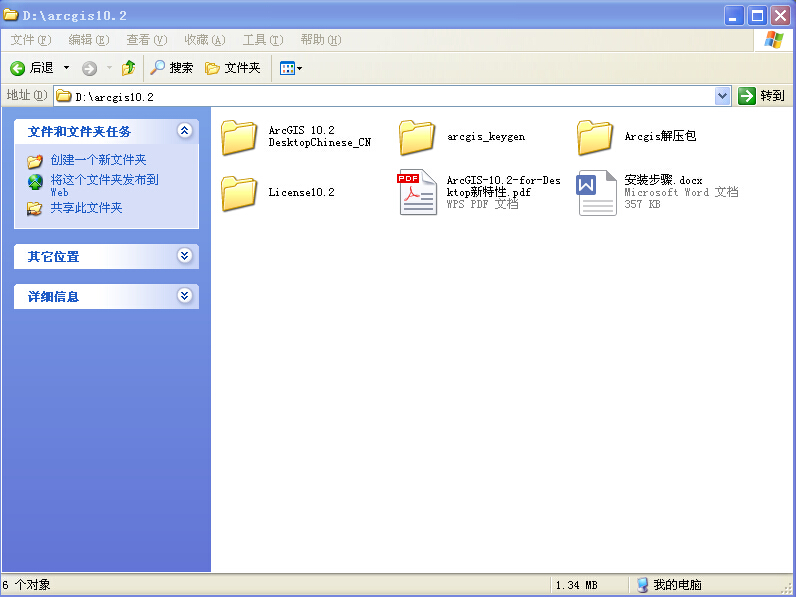Image resolution: width=796 pixels, height=597 pixels.
Task: Open the 查看(V) menu
Action: point(147,40)
